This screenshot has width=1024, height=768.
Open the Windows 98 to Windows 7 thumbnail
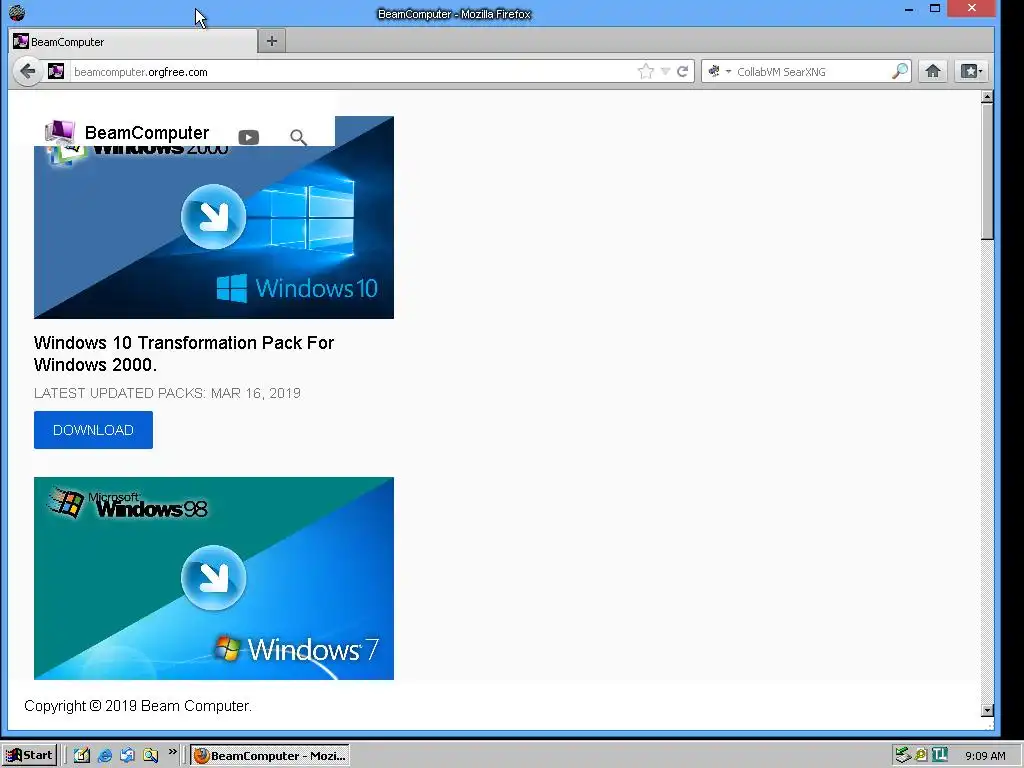[x=214, y=578]
